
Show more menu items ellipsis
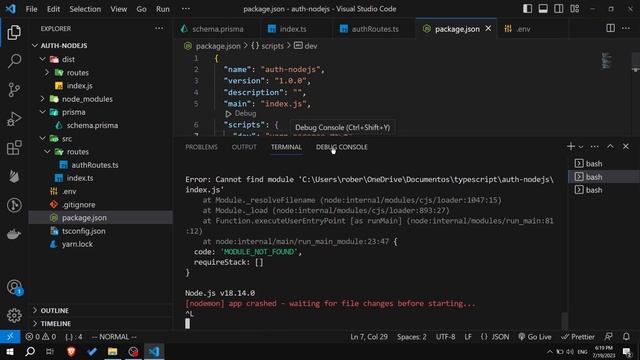[x=186, y=9]
